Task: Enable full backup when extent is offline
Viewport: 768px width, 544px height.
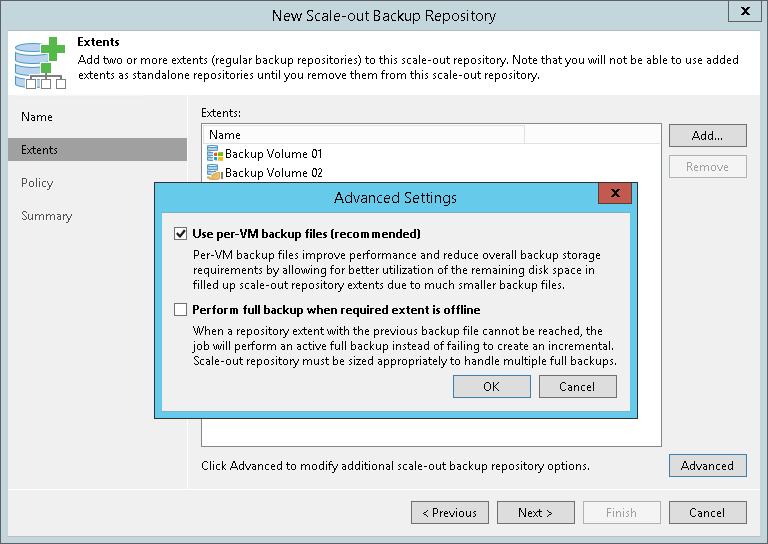Action: [x=181, y=310]
